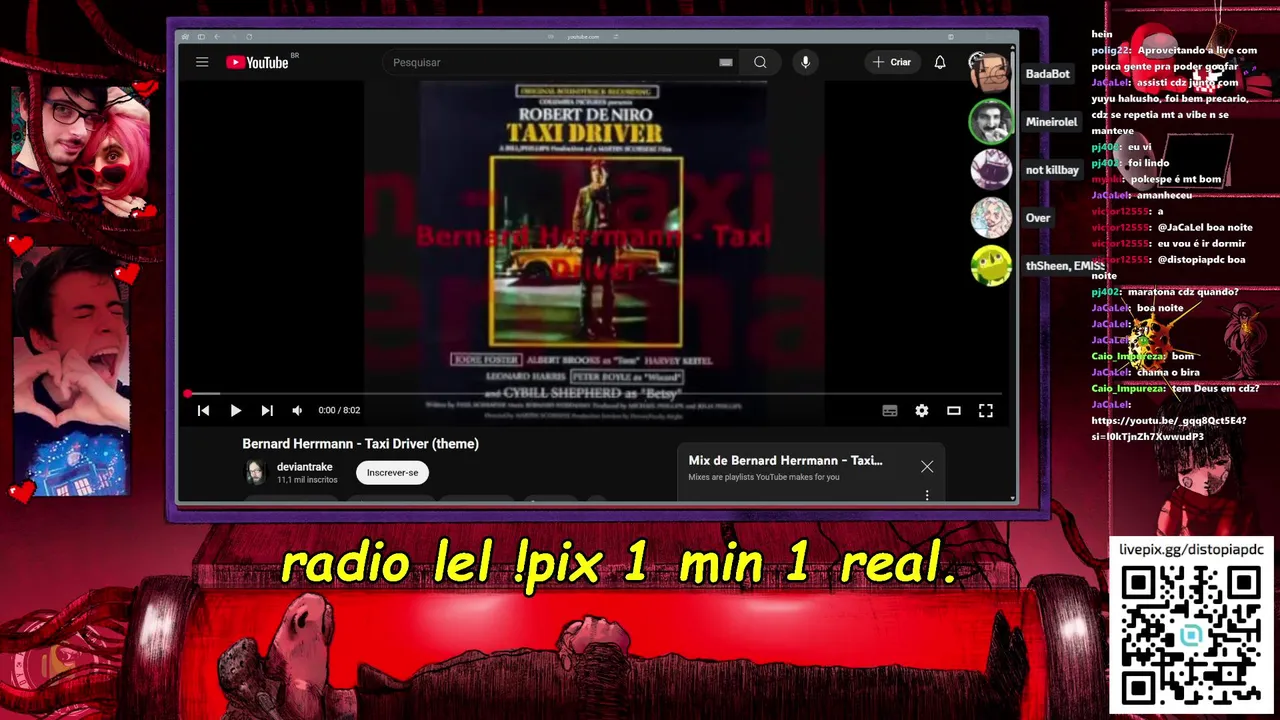
Task: Click the 11,1 mil inscritos subscriber count
Action: [307, 480]
